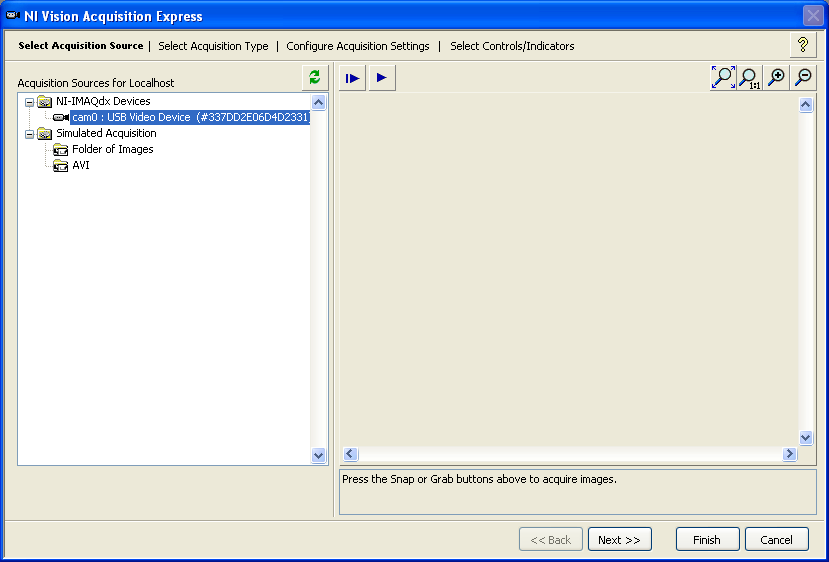Select the AVI simulated source

pos(81,165)
